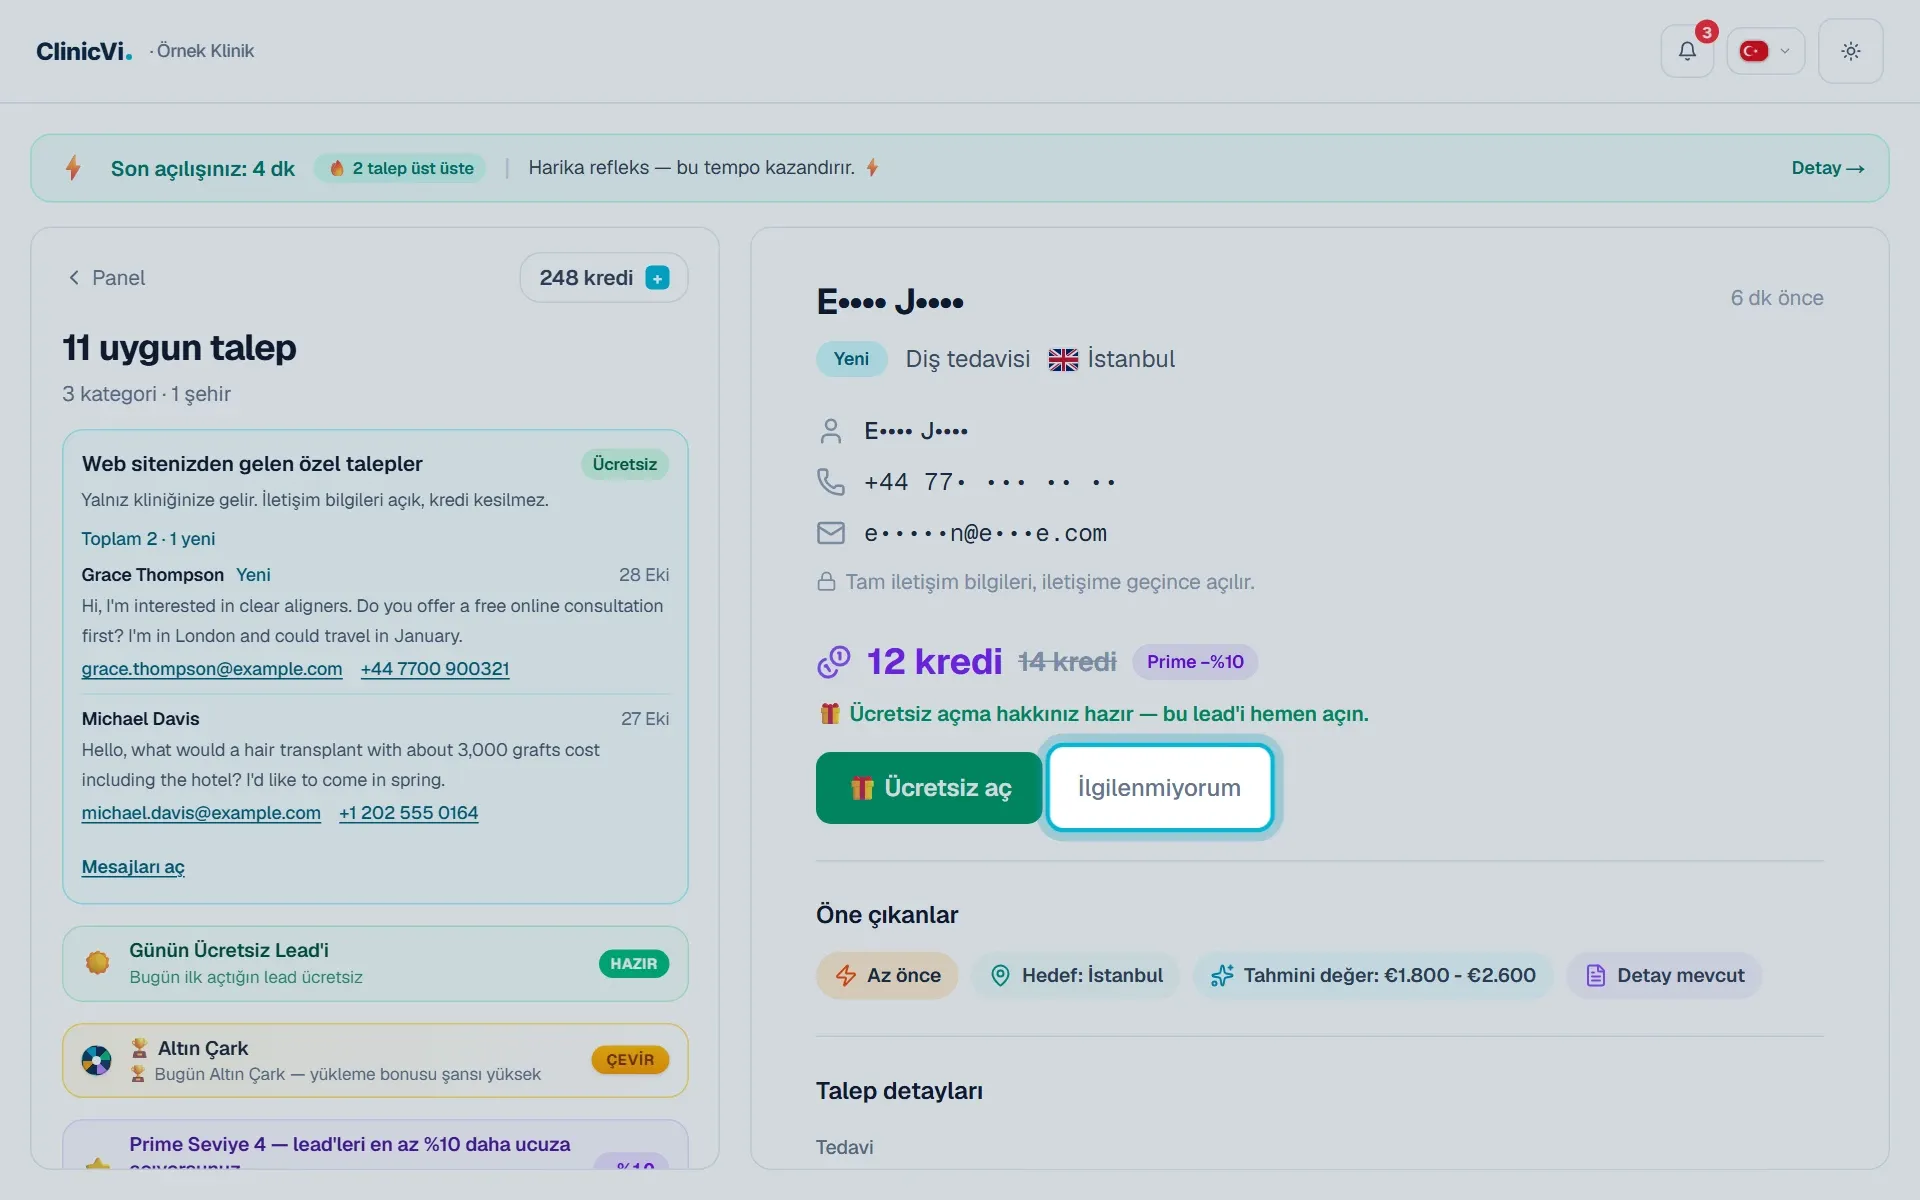
Task: Call +1 202 555 0164
Action: click(408, 813)
